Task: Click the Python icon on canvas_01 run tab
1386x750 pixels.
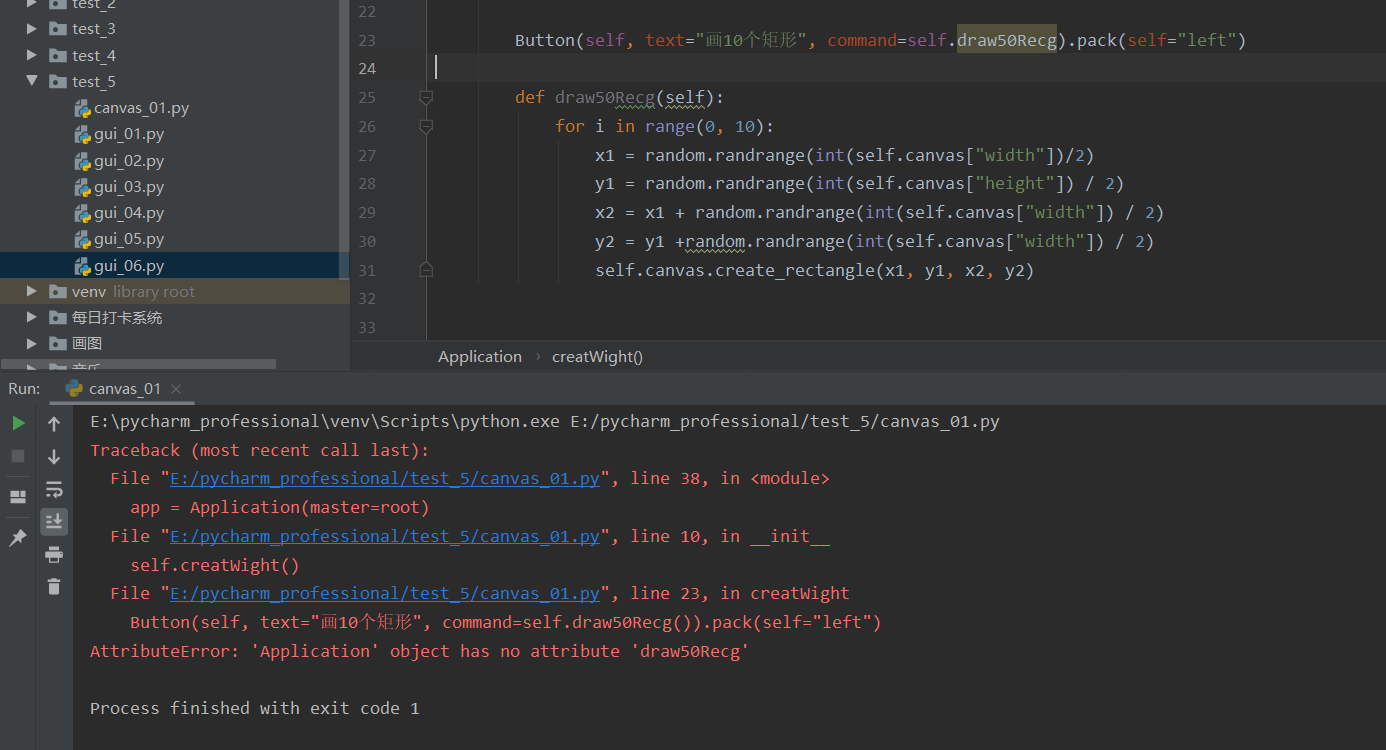Action: pyautogui.click(x=74, y=389)
